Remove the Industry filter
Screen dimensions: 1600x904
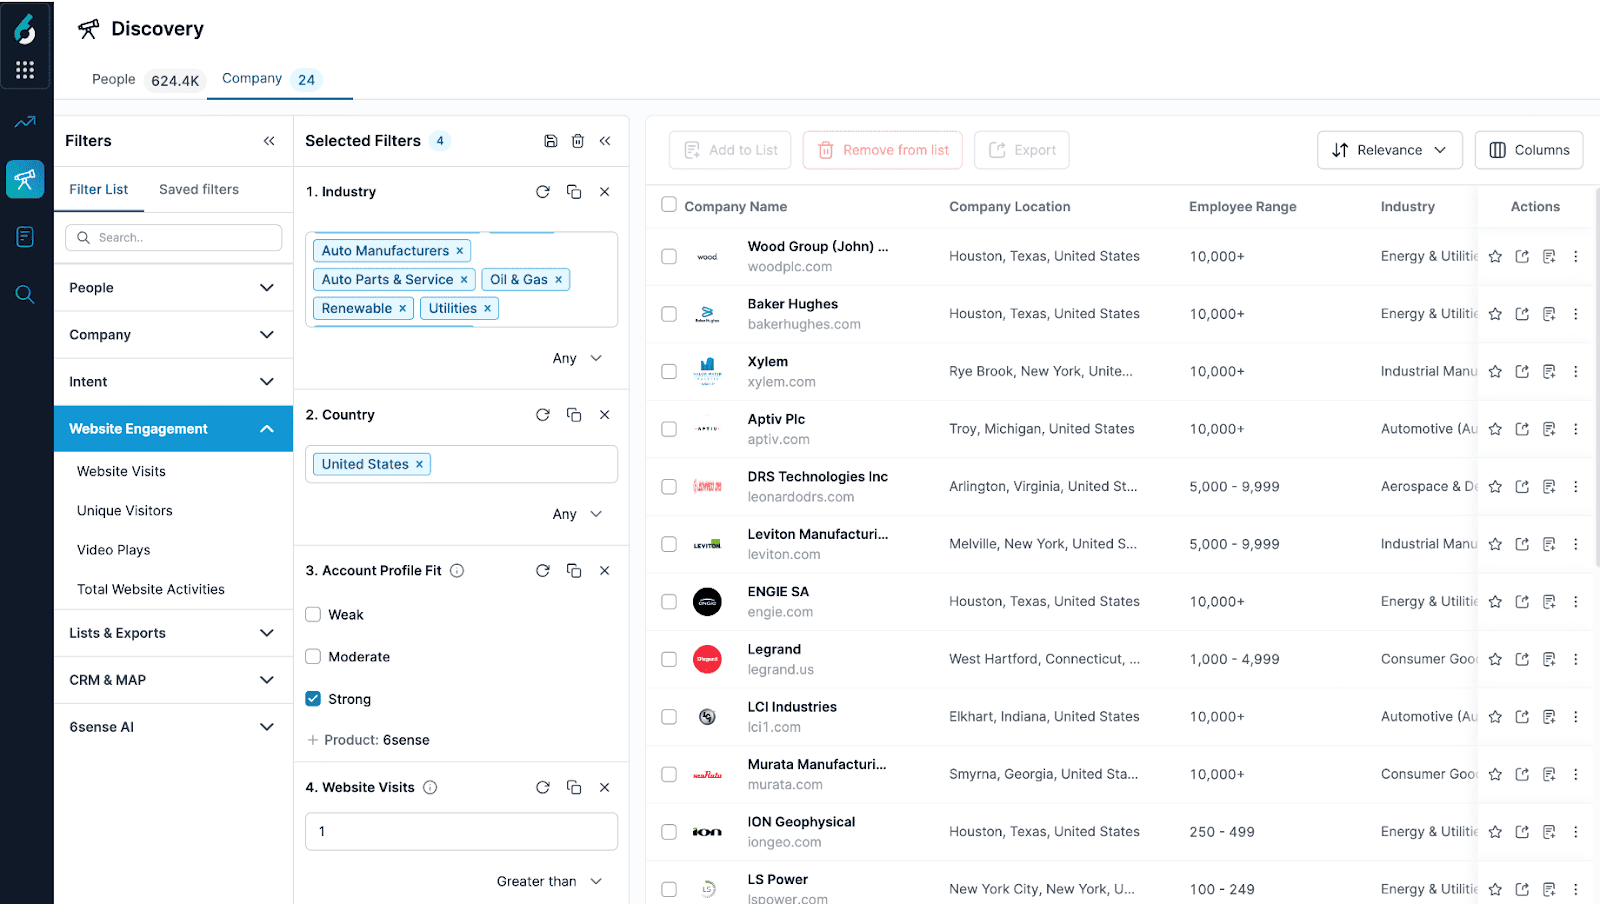click(605, 192)
